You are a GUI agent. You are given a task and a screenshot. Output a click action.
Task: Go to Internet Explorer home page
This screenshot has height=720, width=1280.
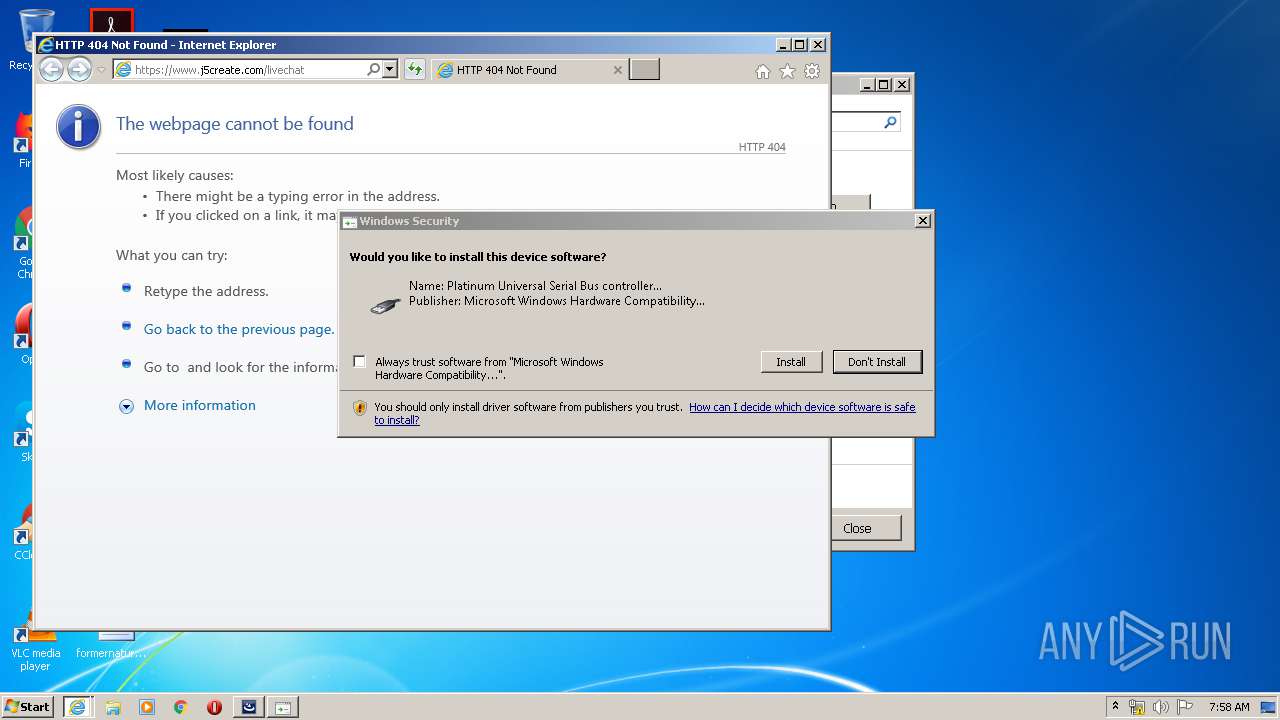[763, 71]
